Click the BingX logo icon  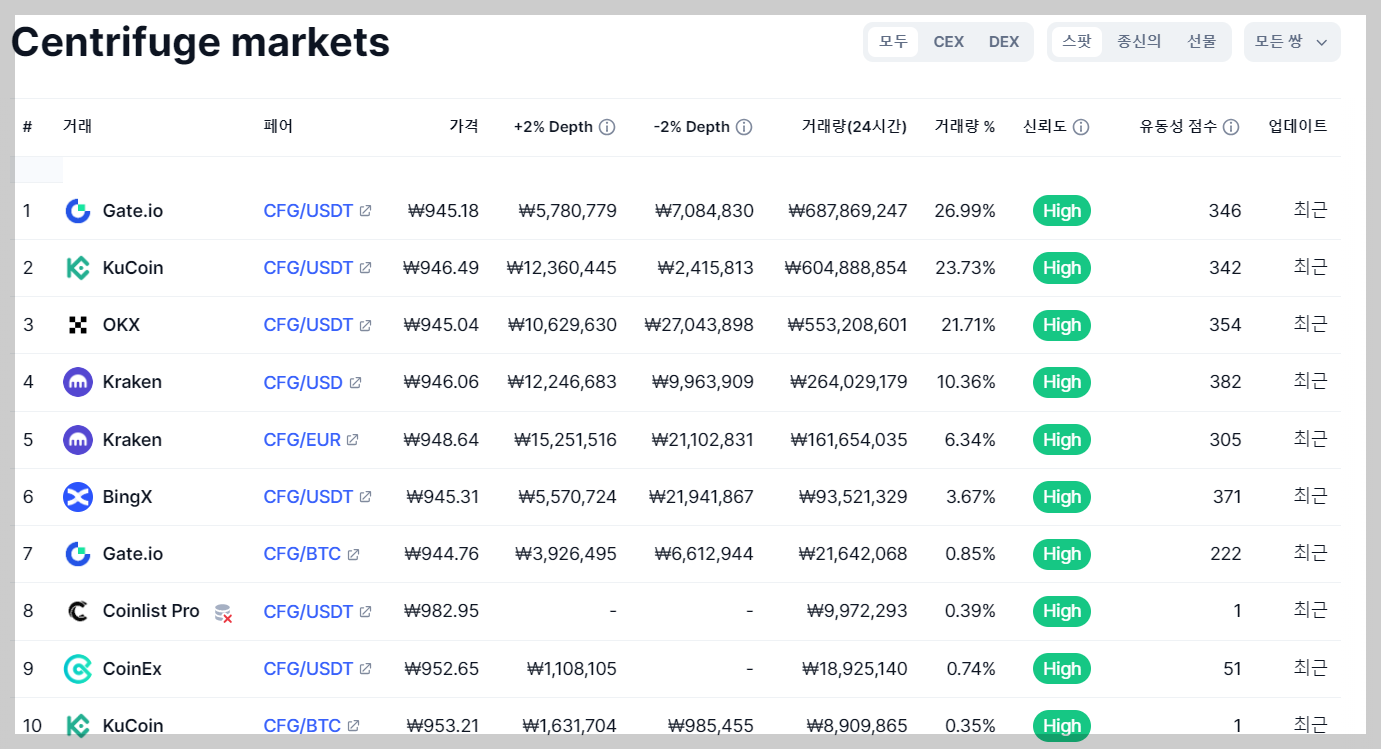[78, 497]
